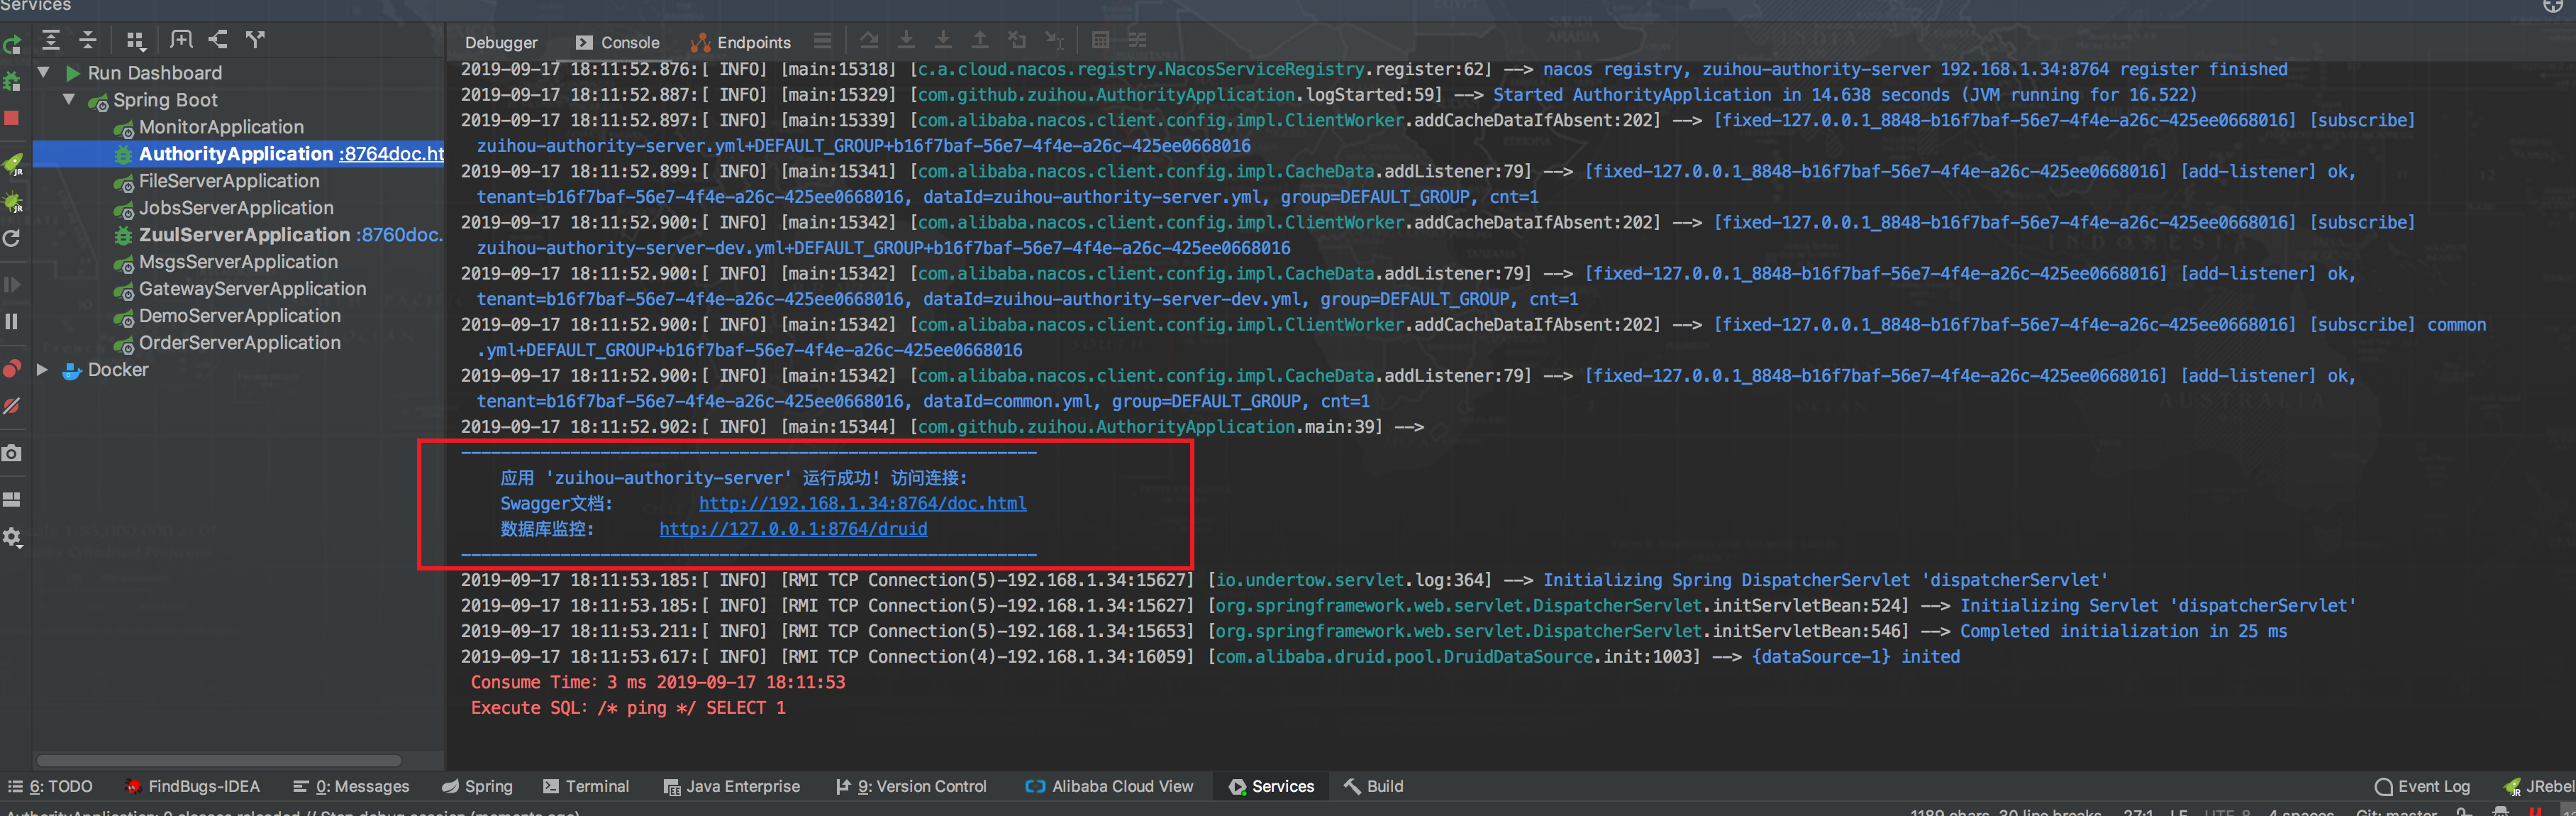Screen dimensions: 2576x816
Task: Open the FindBugs-IDEA tool window
Action: pyautogui.click(x=192, y=787)
